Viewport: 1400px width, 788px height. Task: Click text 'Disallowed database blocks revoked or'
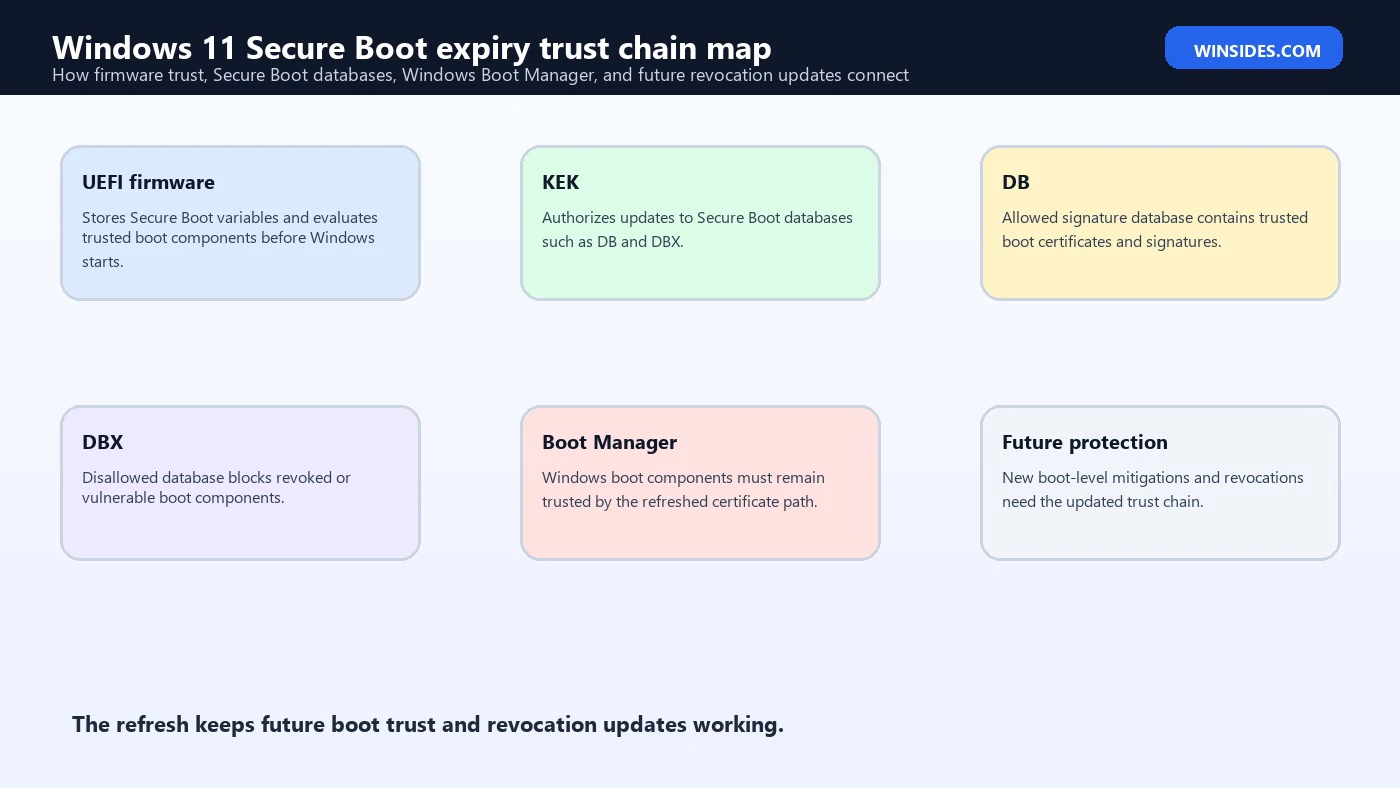point(216,478)
